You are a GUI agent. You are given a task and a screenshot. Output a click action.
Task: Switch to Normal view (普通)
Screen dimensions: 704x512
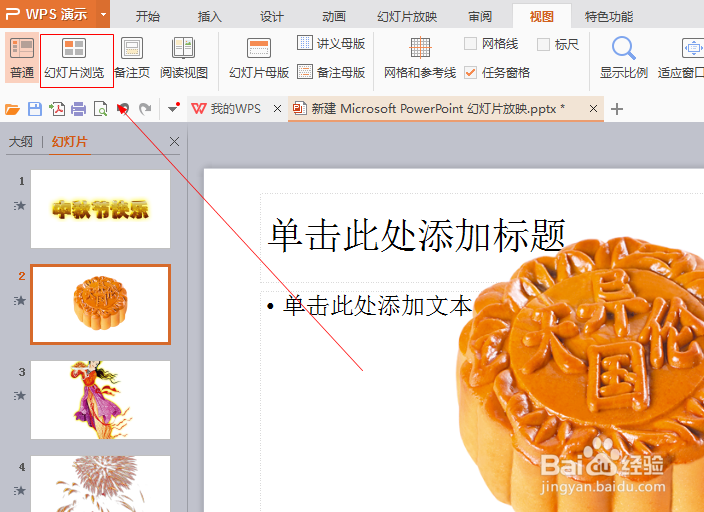pos(22,57)
